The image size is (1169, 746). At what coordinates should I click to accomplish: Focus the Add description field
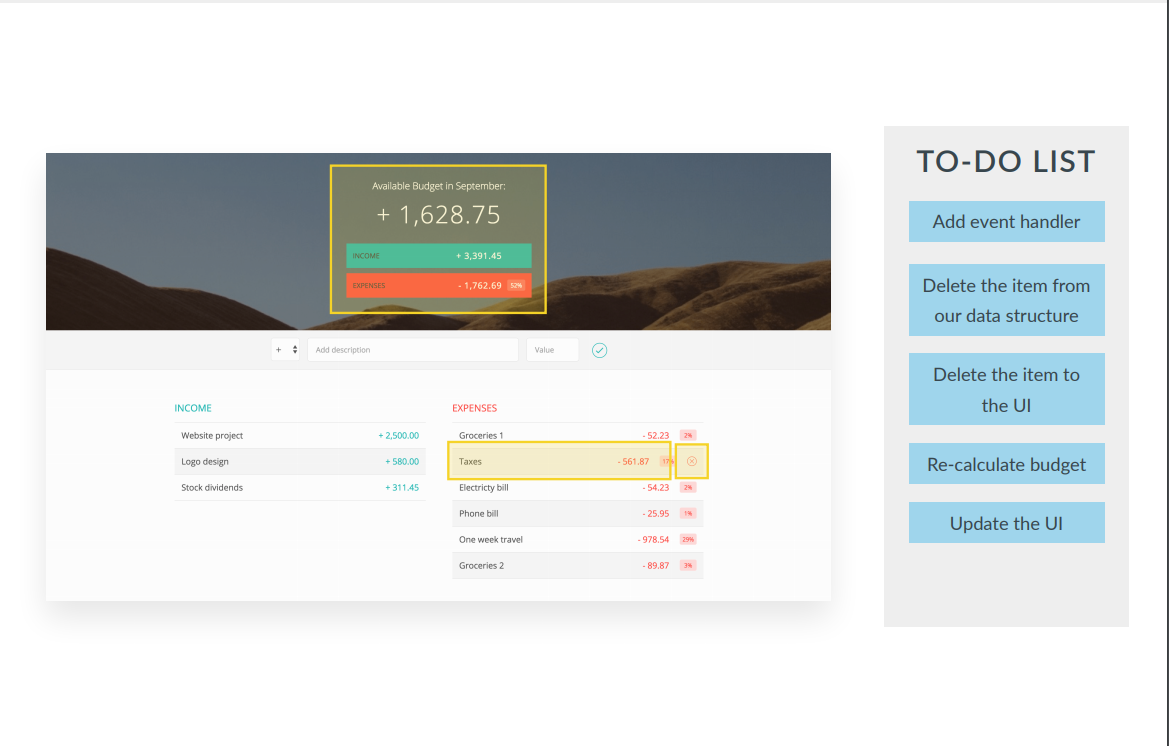click(x=412, y=350)
